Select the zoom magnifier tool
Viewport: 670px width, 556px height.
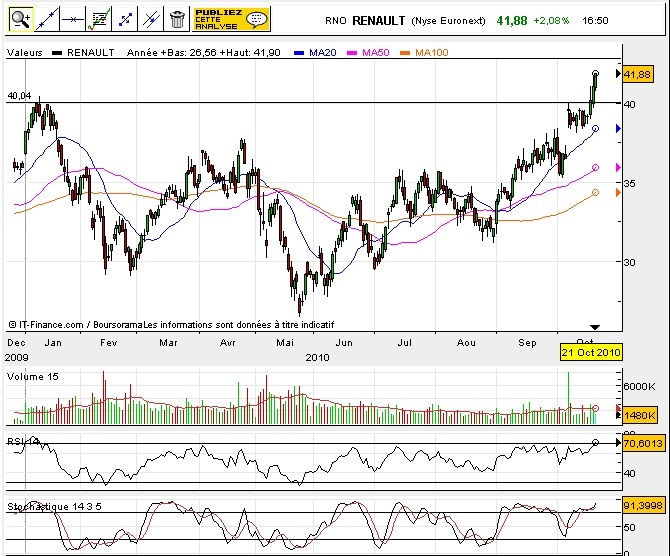click(21, 19)
